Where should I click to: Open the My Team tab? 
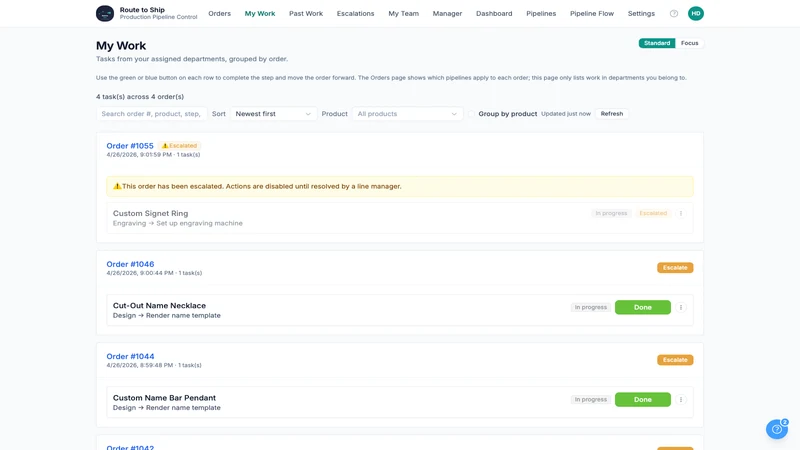coord(403,14)
